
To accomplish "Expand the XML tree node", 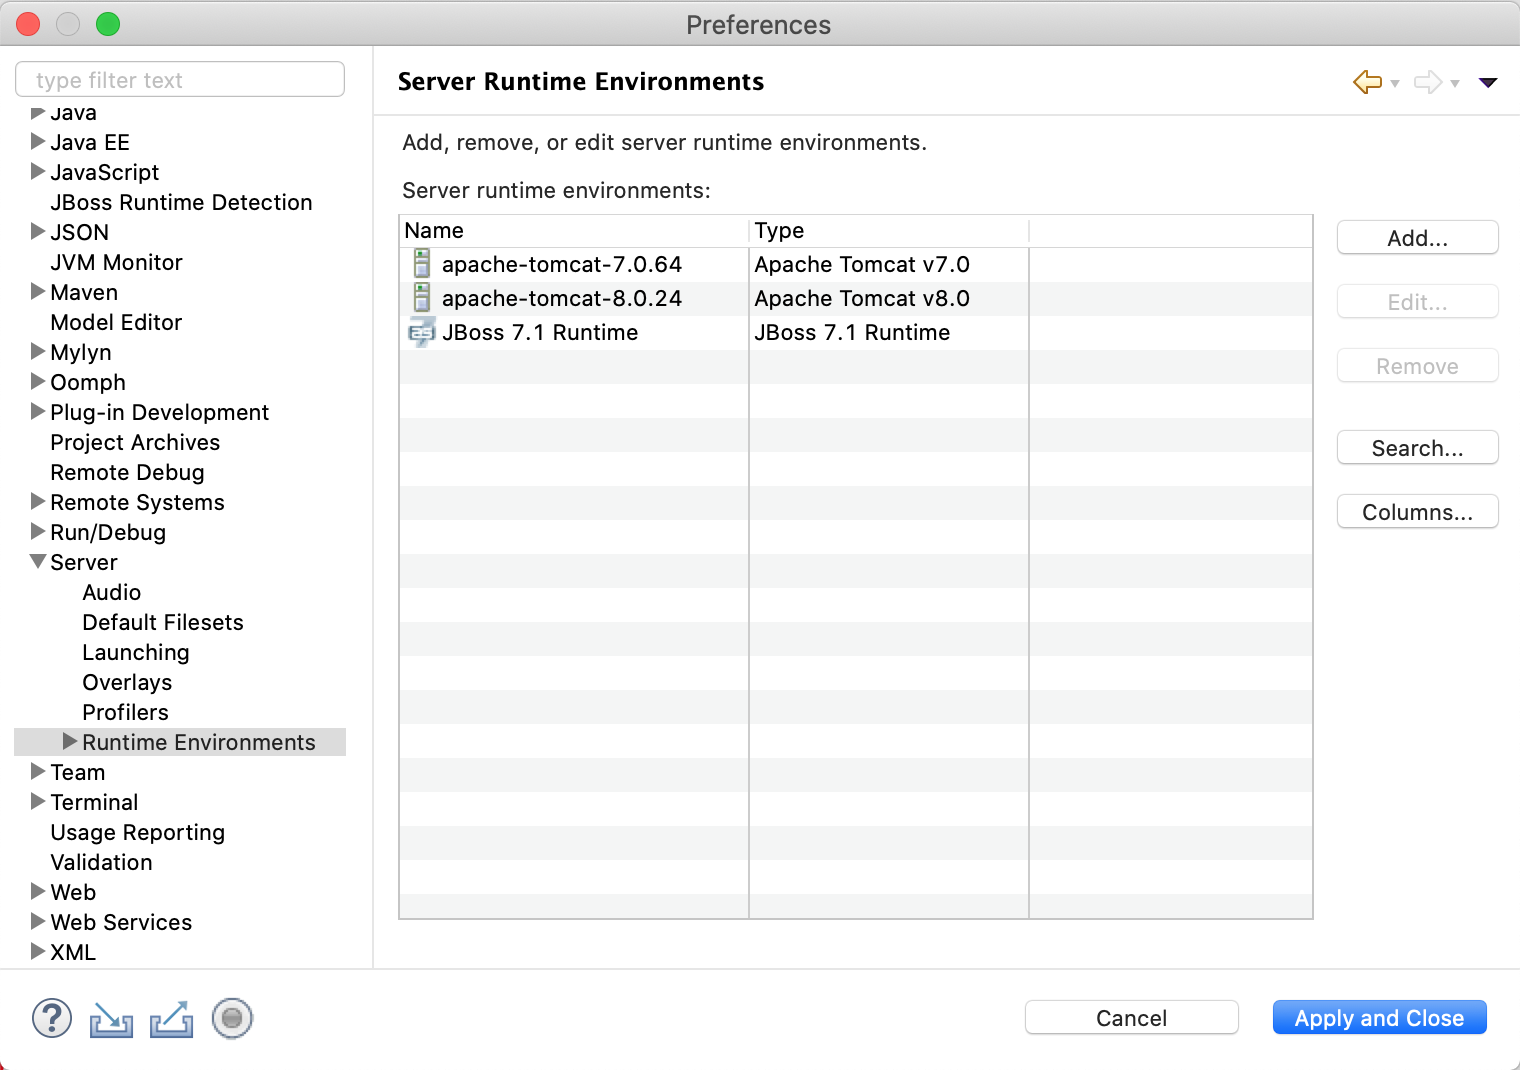I will click(x=38, y=951).
